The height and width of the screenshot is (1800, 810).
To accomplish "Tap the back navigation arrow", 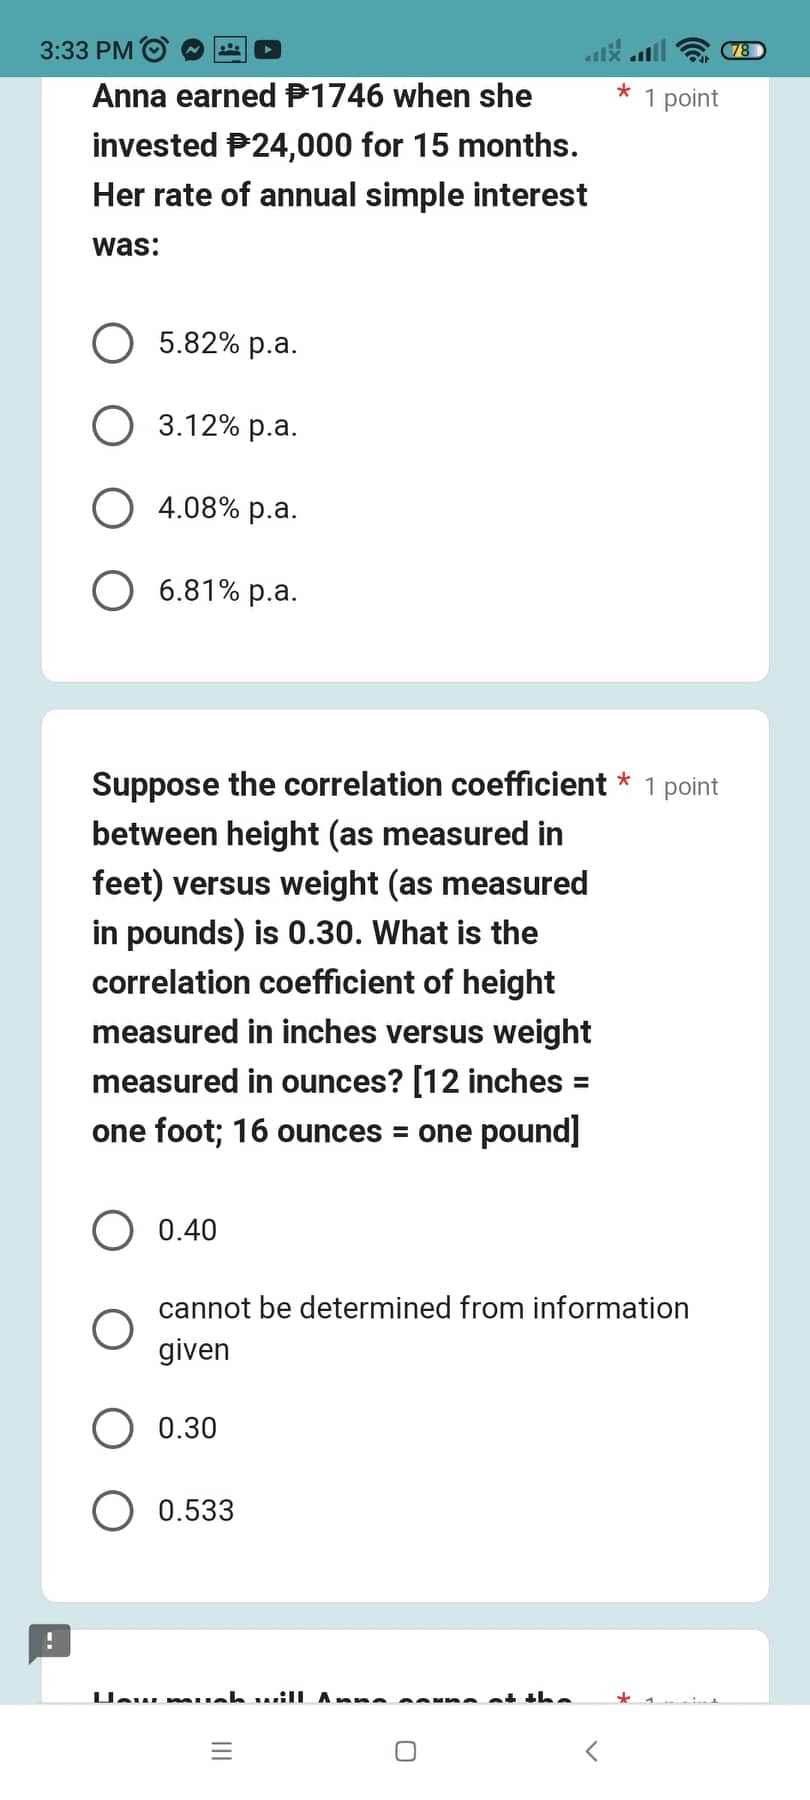I will click(590, 1750).
